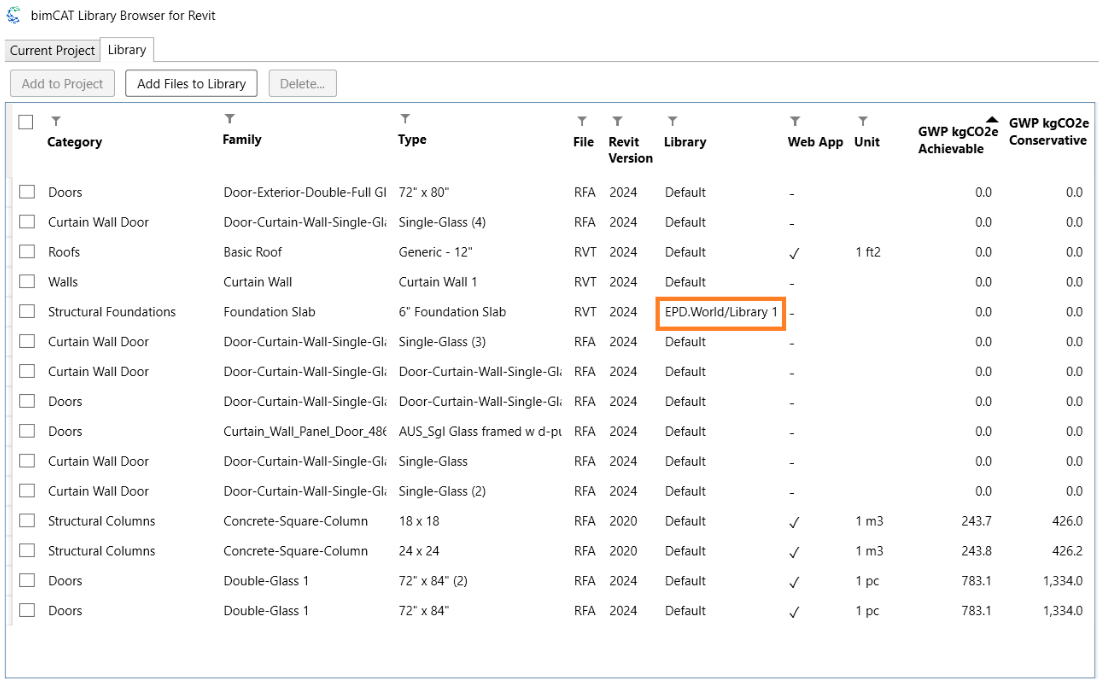
Task: Click the Web App filter icon
Action: coord(795,121)
